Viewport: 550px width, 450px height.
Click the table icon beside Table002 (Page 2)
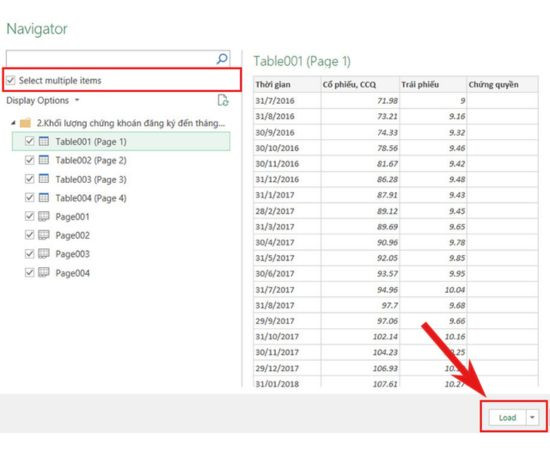tap(44, 160)
